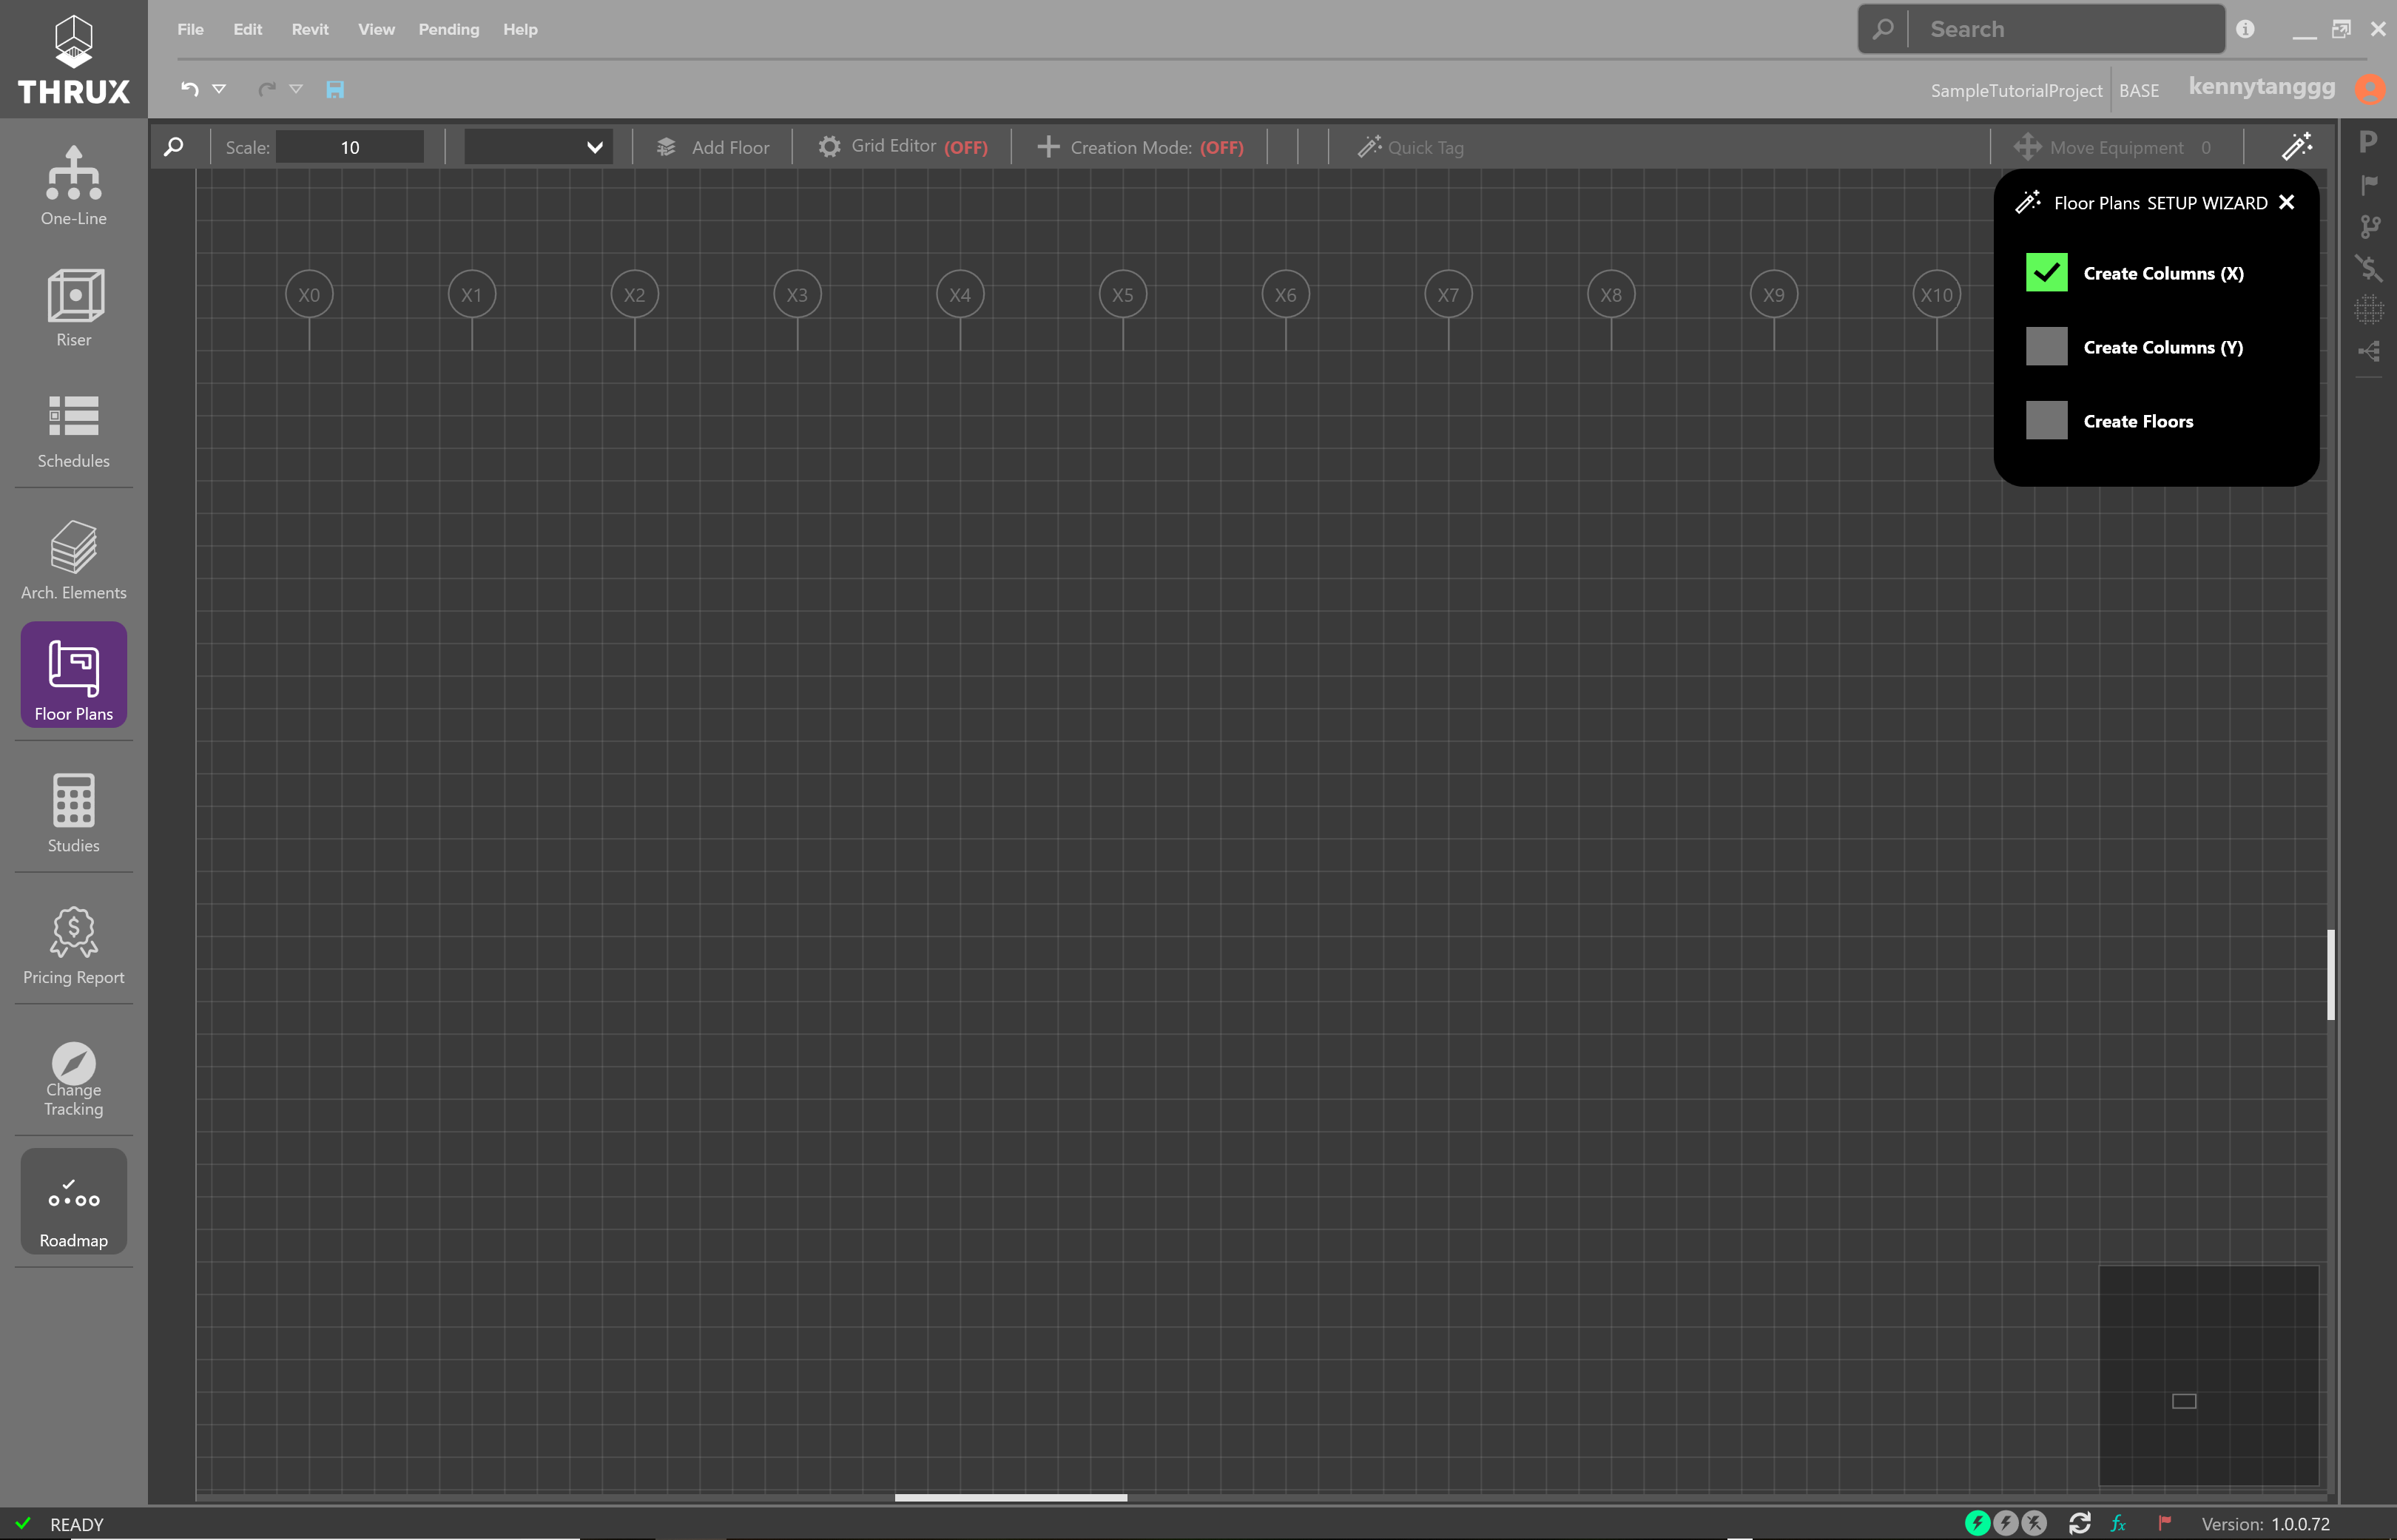Open the Revit menu
2397x1540 pixels.
point(310,29)
